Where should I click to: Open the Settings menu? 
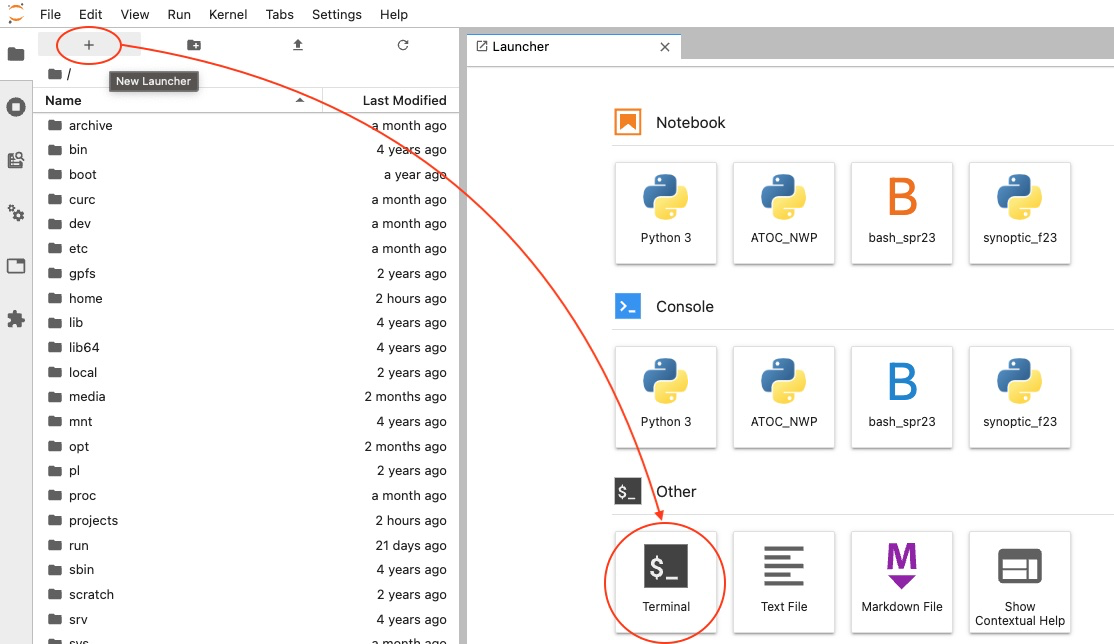pos(337,14)
